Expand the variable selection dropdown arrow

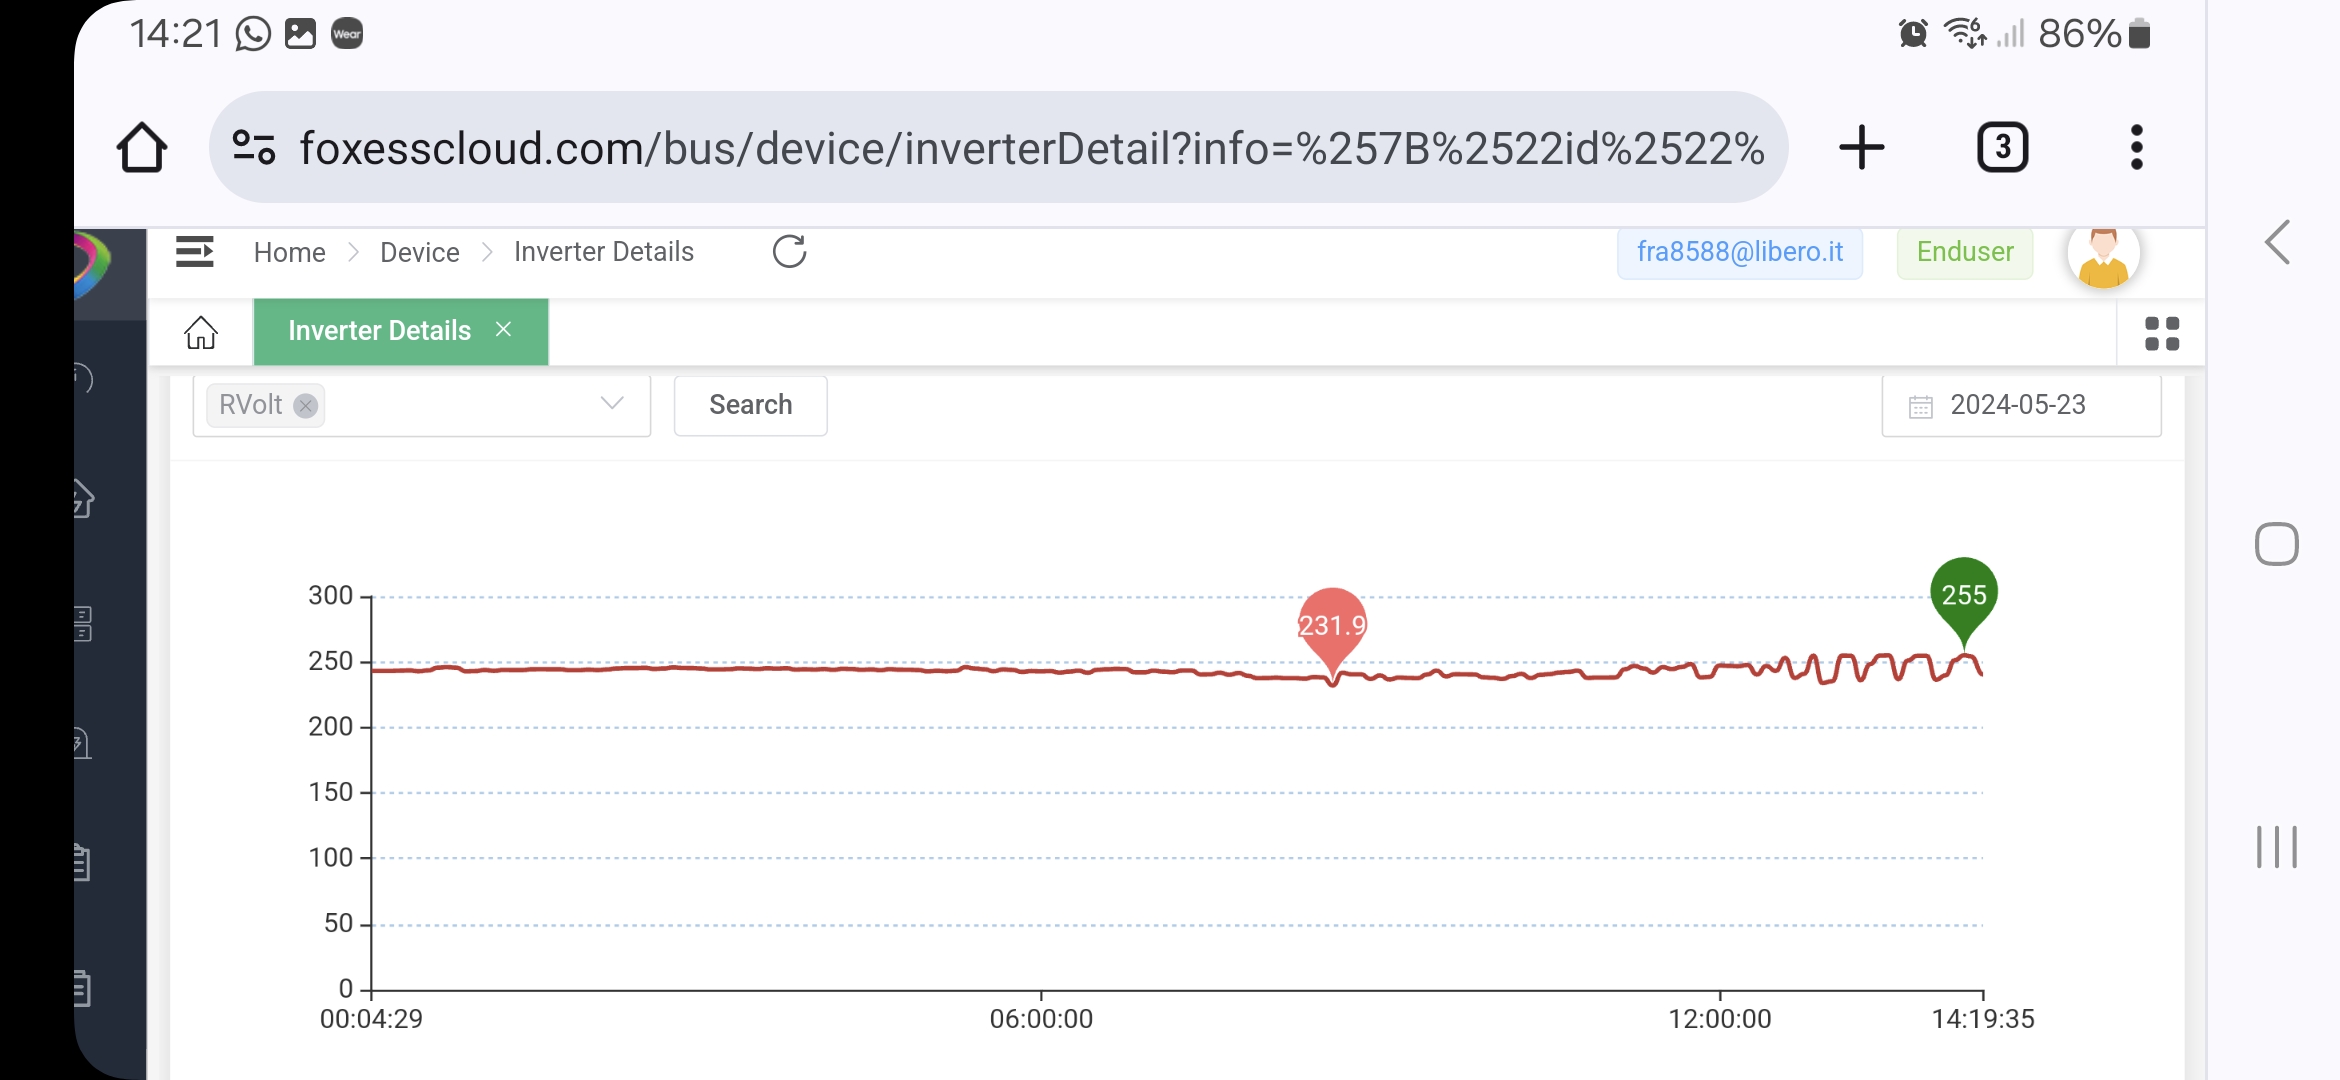(x=612, y=404)
